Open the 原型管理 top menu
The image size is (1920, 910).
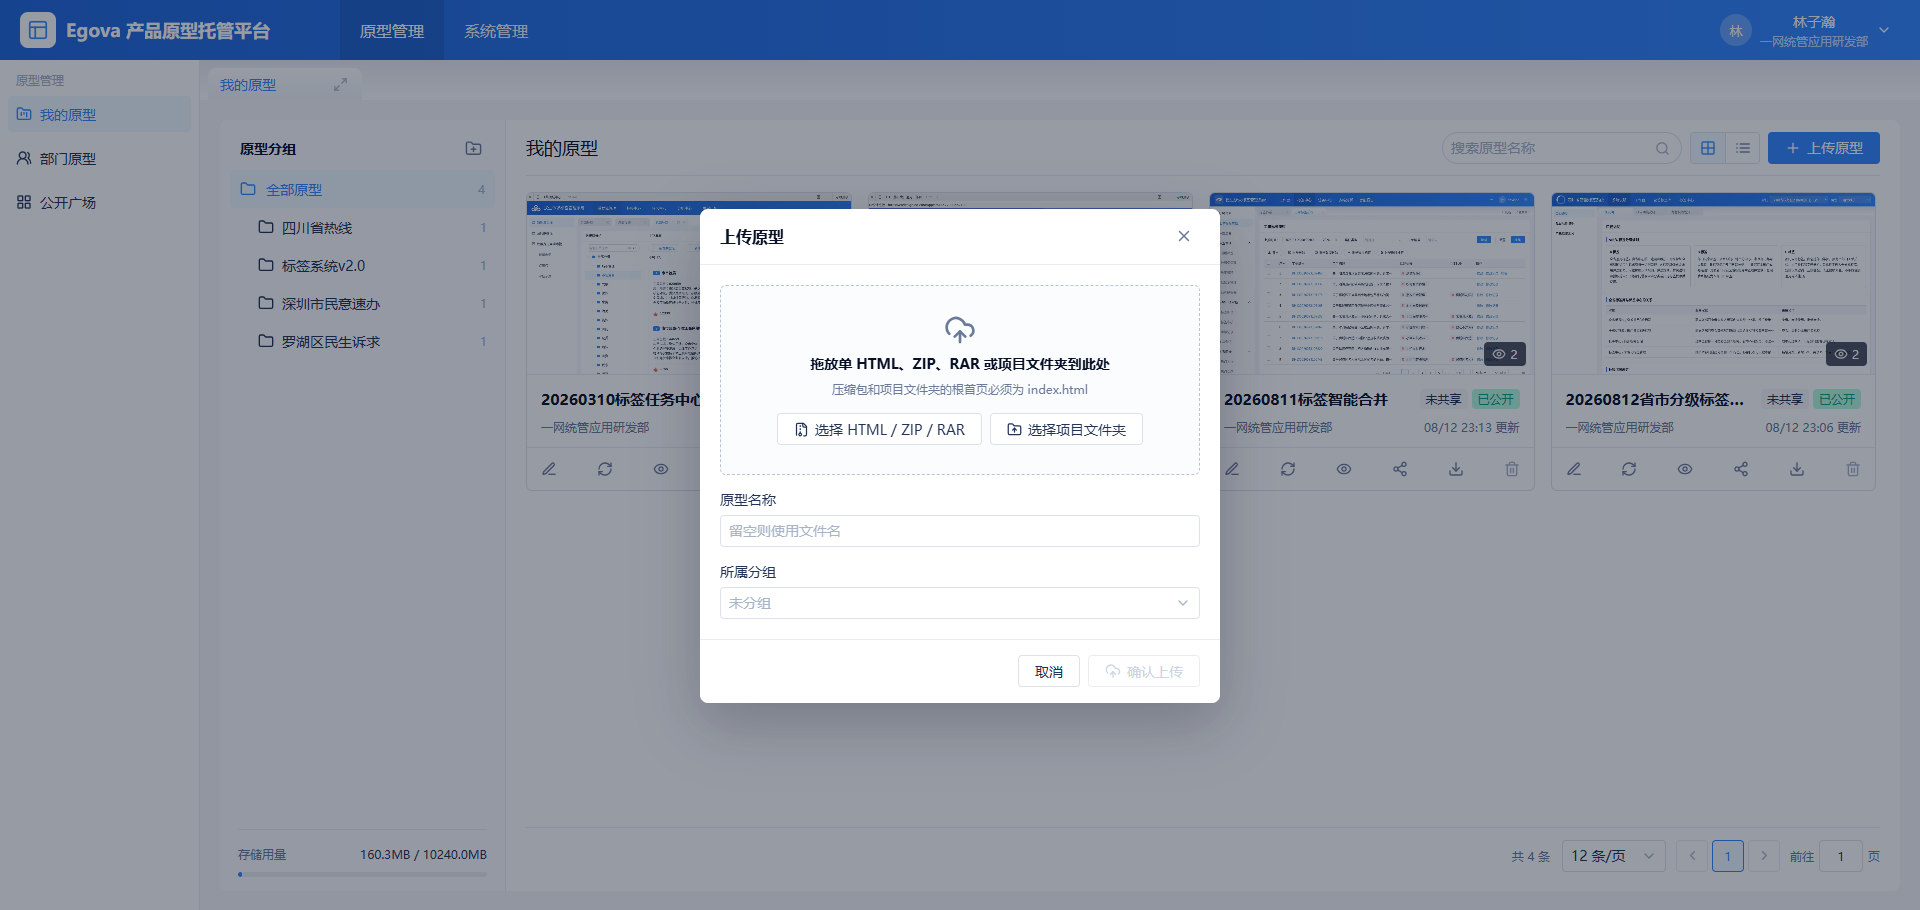(392, 31)
